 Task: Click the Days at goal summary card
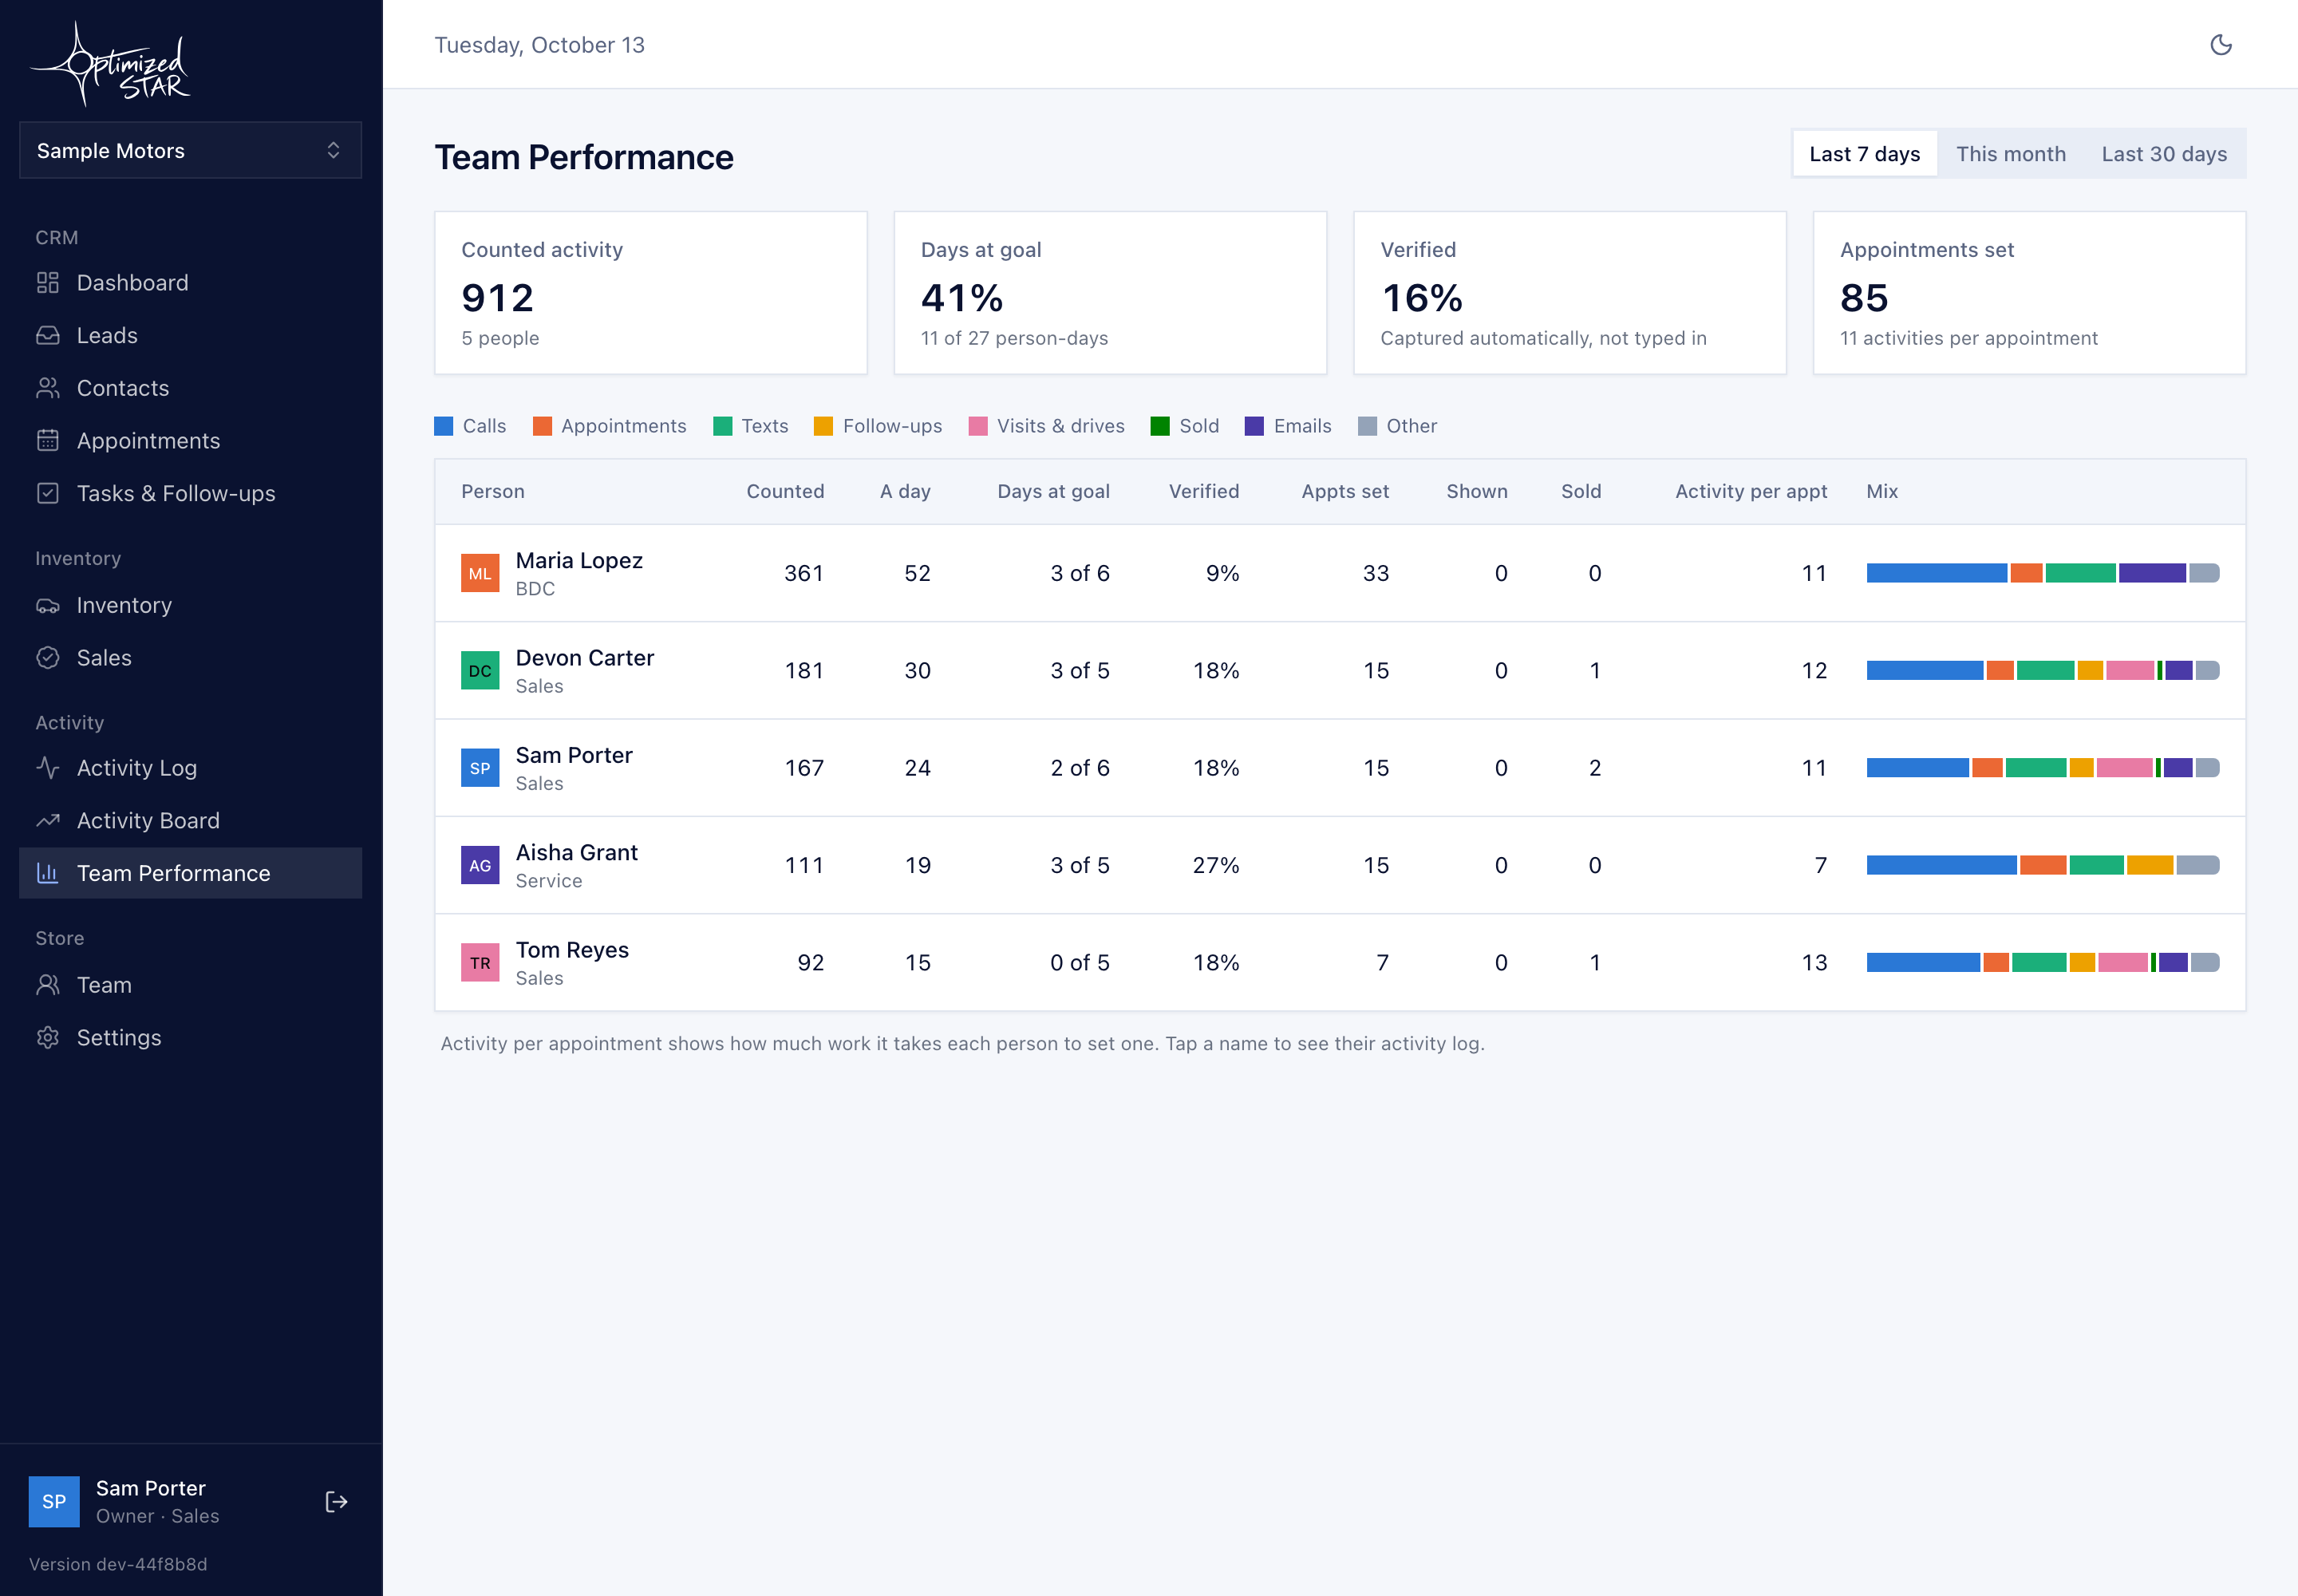1110,293
